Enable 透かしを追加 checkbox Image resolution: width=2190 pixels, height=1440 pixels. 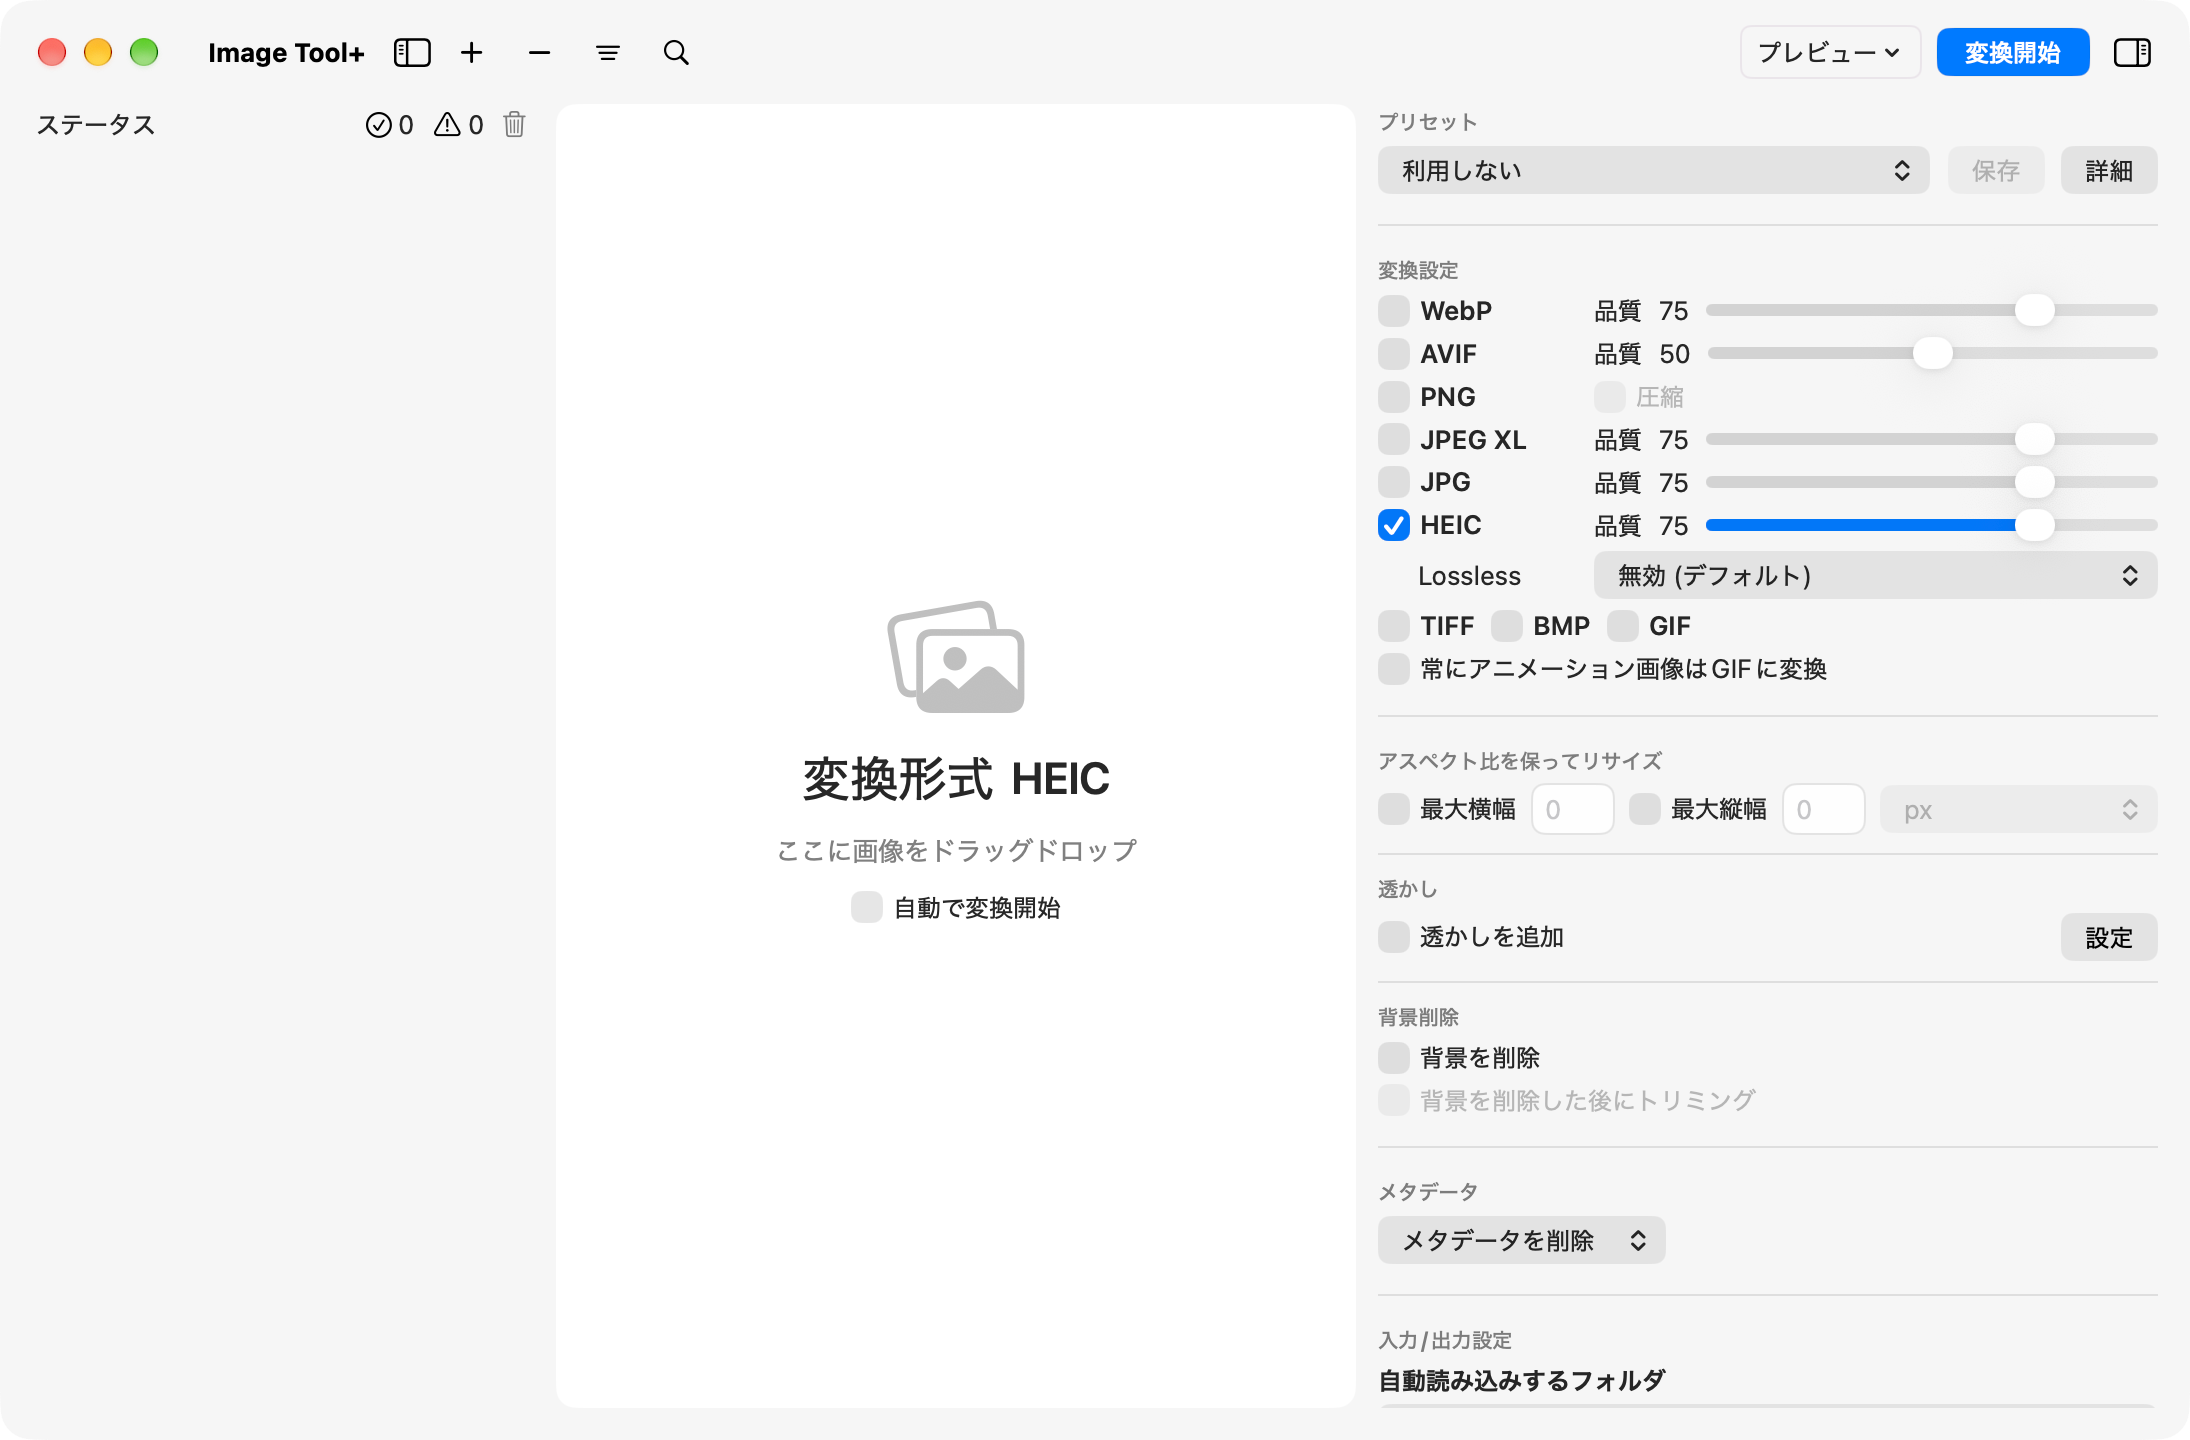click(1394, 937)
